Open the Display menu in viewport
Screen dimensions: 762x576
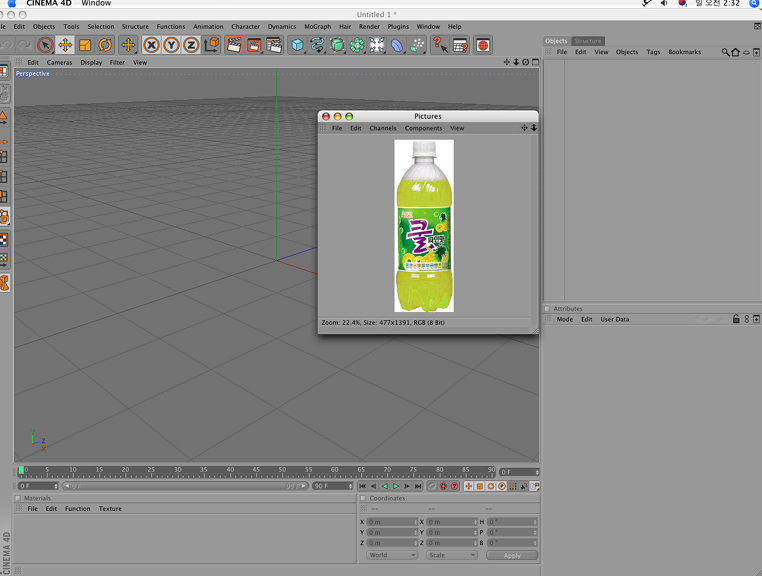coord(91,62)
